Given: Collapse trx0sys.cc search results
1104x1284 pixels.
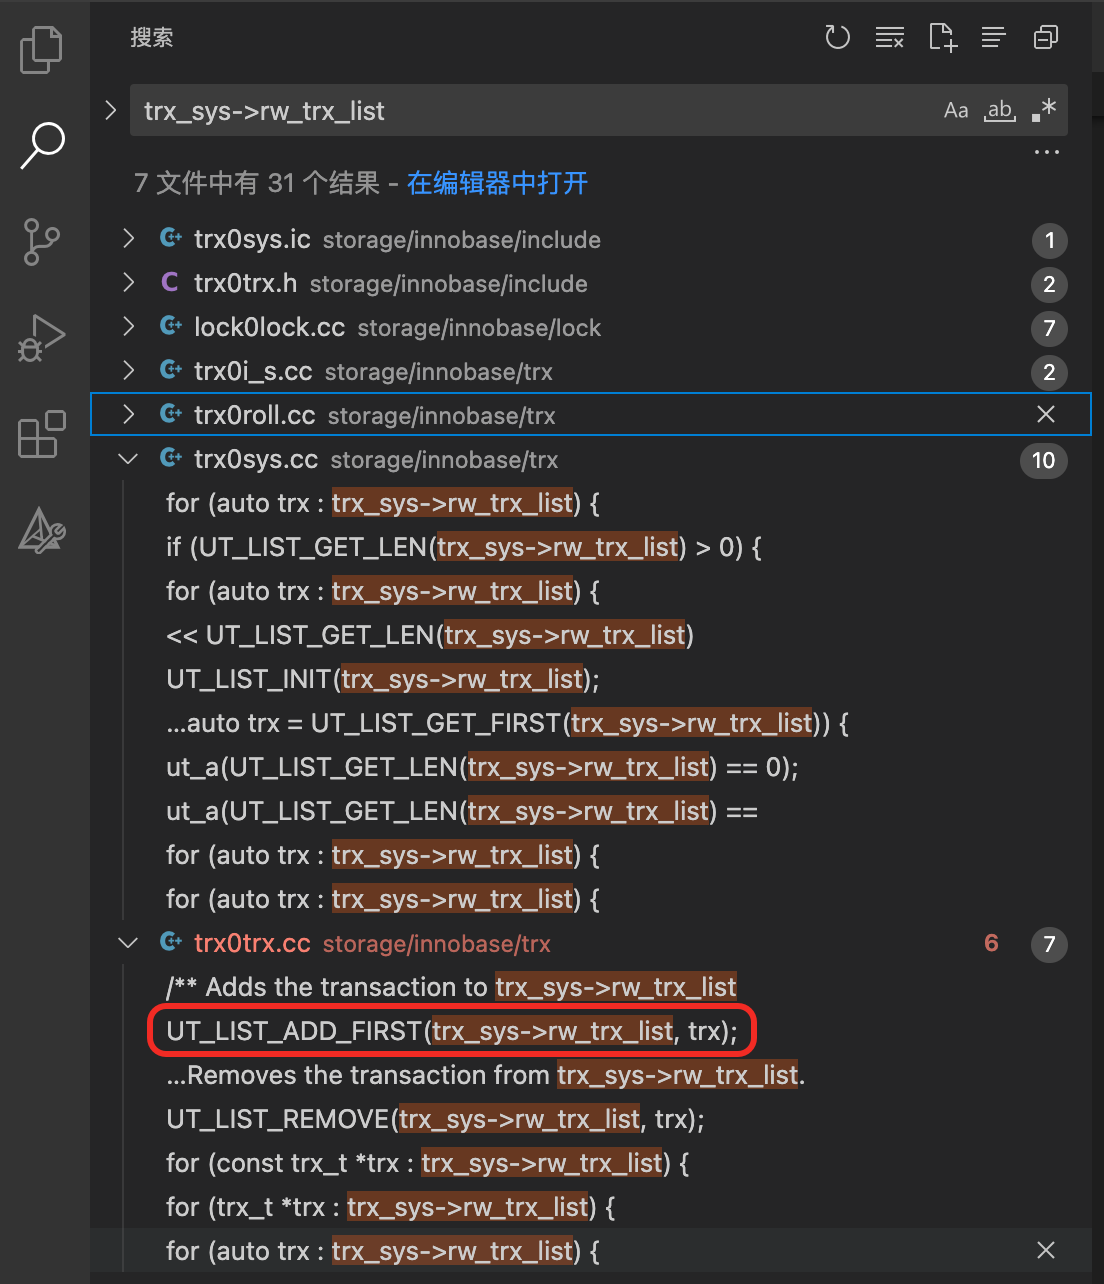Looking at the screenshot, I should 128,460.
